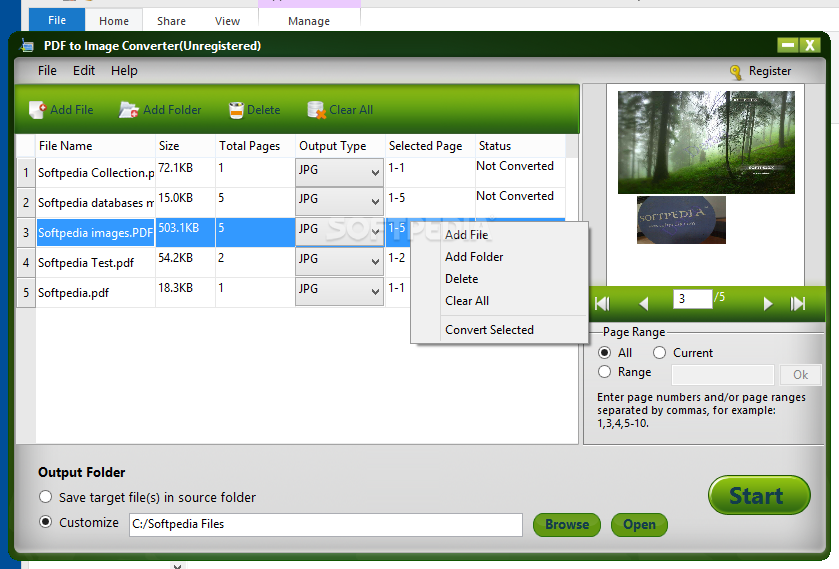This screenshot has height=569, width=839.
Task: Click the Status column header
Action: tap(520, 146)
